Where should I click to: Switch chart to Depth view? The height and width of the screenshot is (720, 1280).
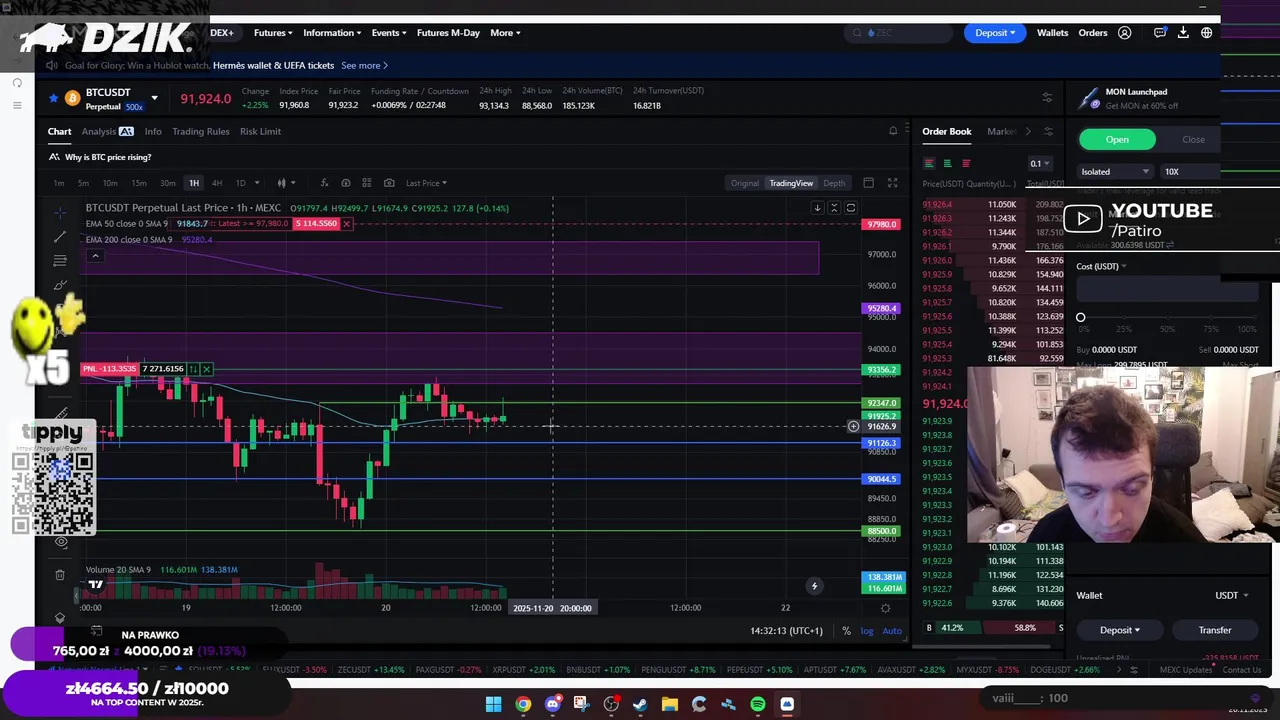pos(834,183)
